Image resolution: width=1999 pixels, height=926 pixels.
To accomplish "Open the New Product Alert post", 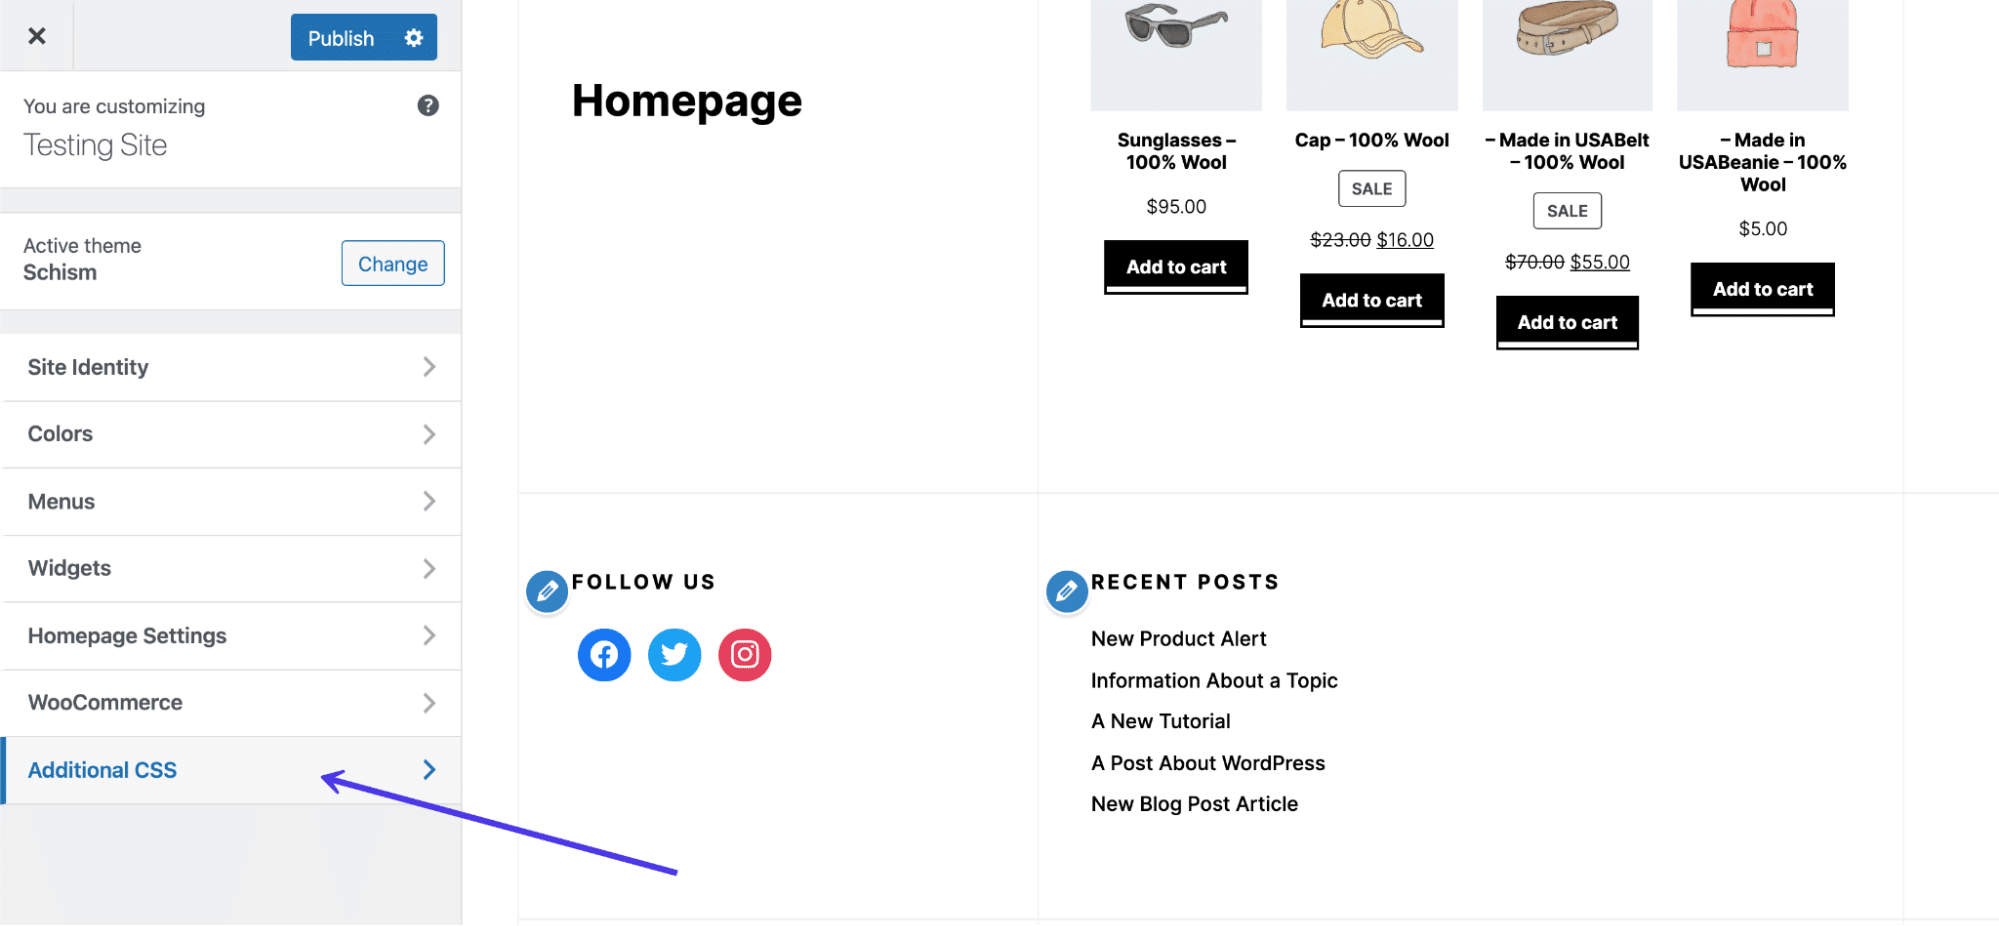I will click(x=1178, y=638).
